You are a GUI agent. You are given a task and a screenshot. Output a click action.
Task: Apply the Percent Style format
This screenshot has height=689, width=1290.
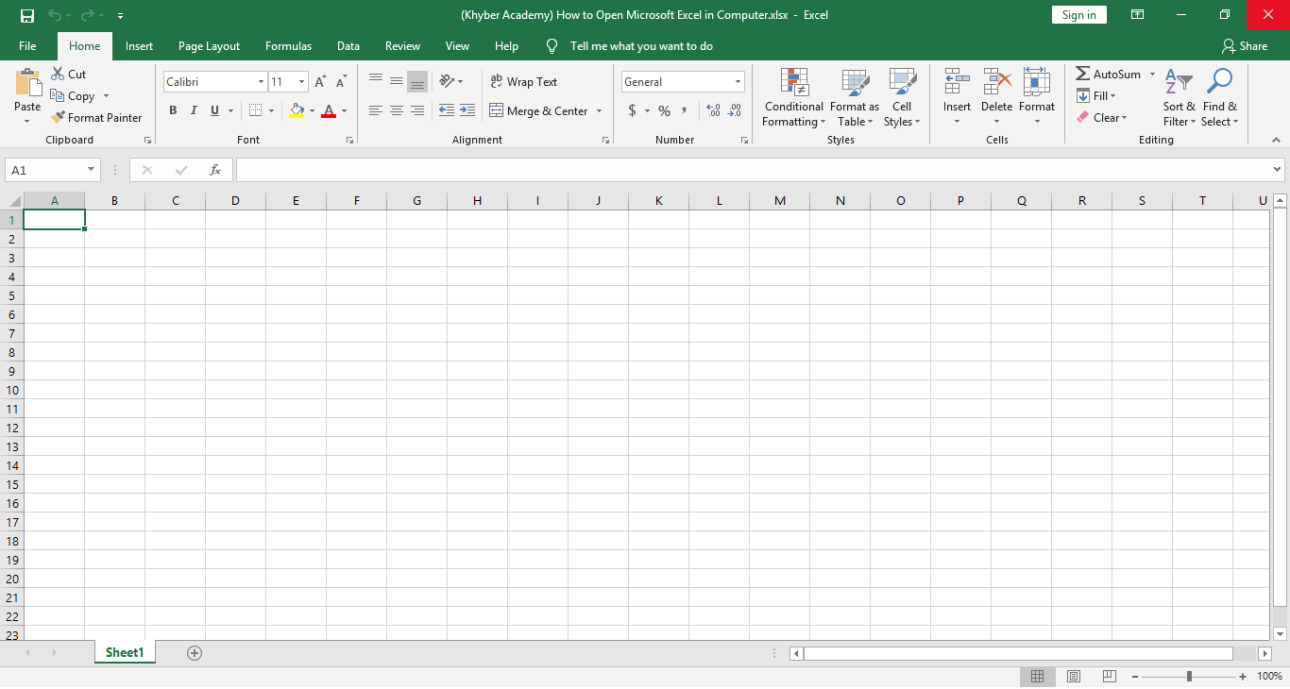[664, 110]
